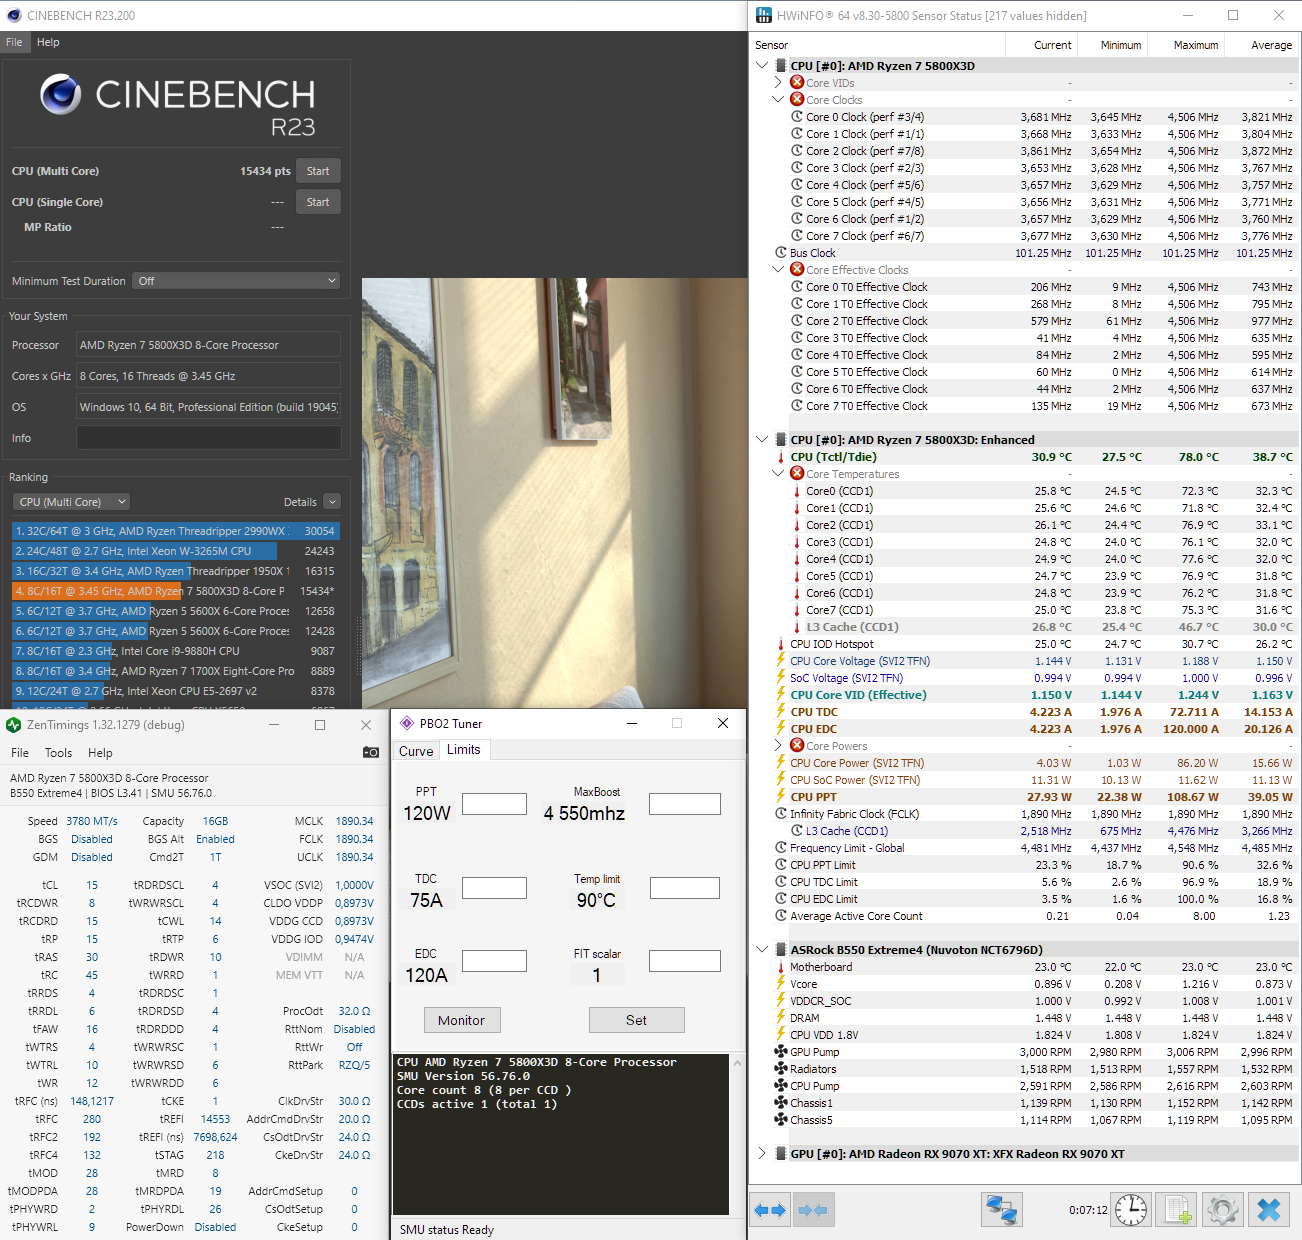Screen dimensions: 1302x1240
Task: Click the red X icon beside Core VIDs
Action: [797, 83]
